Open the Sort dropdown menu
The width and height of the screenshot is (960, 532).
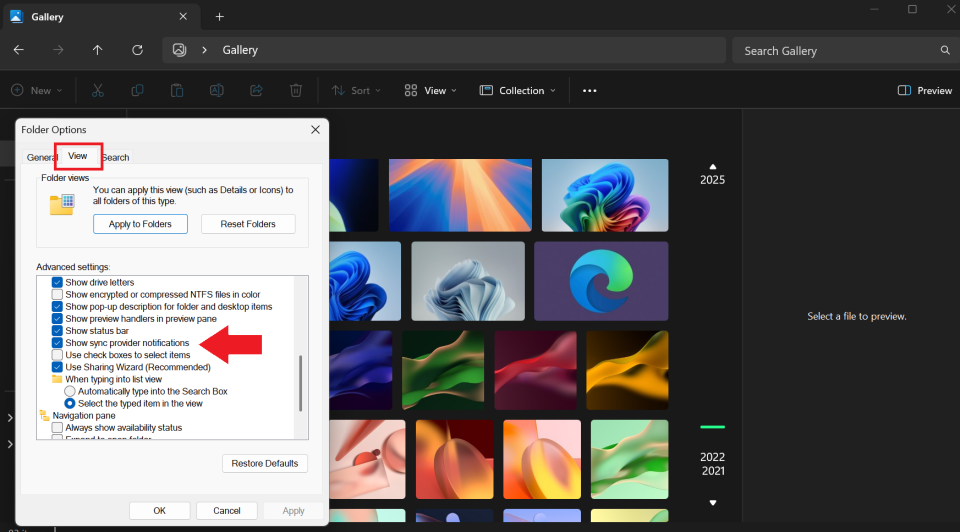point(351,90)
